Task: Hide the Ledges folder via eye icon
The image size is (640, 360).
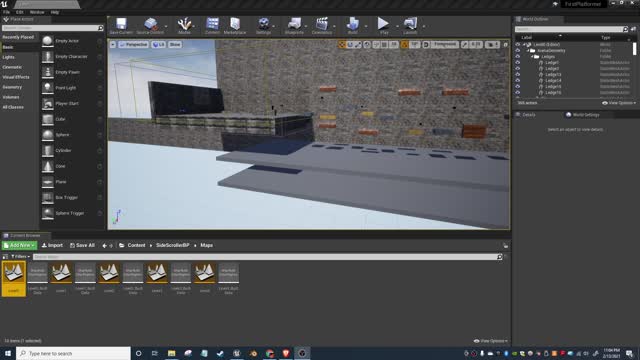Action: (518, 56)
